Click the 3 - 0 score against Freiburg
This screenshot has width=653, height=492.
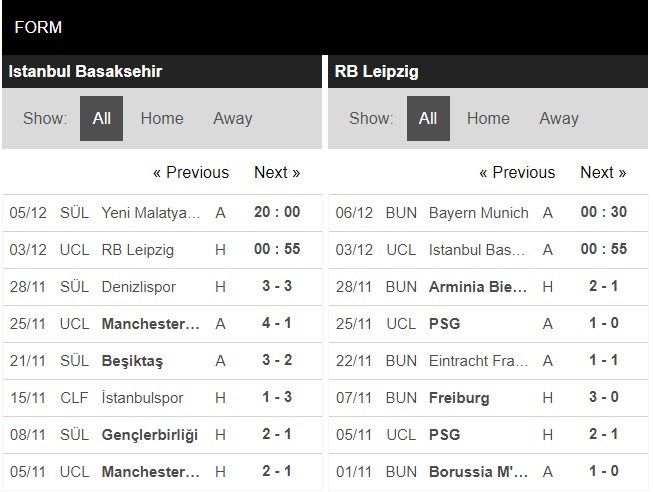click(603, 398)
